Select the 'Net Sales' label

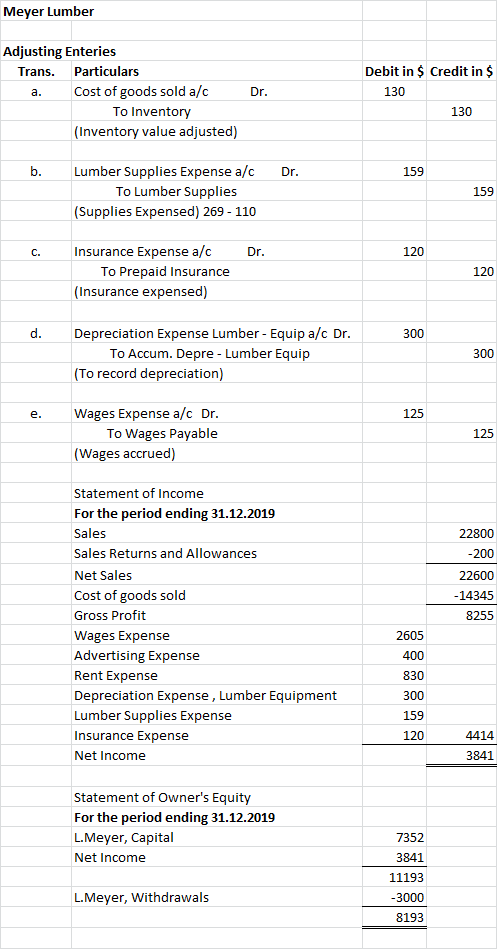[103, 576]
